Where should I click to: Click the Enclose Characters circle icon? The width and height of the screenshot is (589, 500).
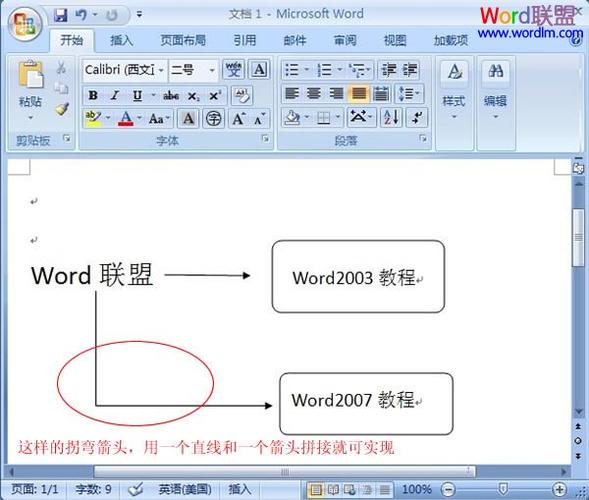coord(214,119)
